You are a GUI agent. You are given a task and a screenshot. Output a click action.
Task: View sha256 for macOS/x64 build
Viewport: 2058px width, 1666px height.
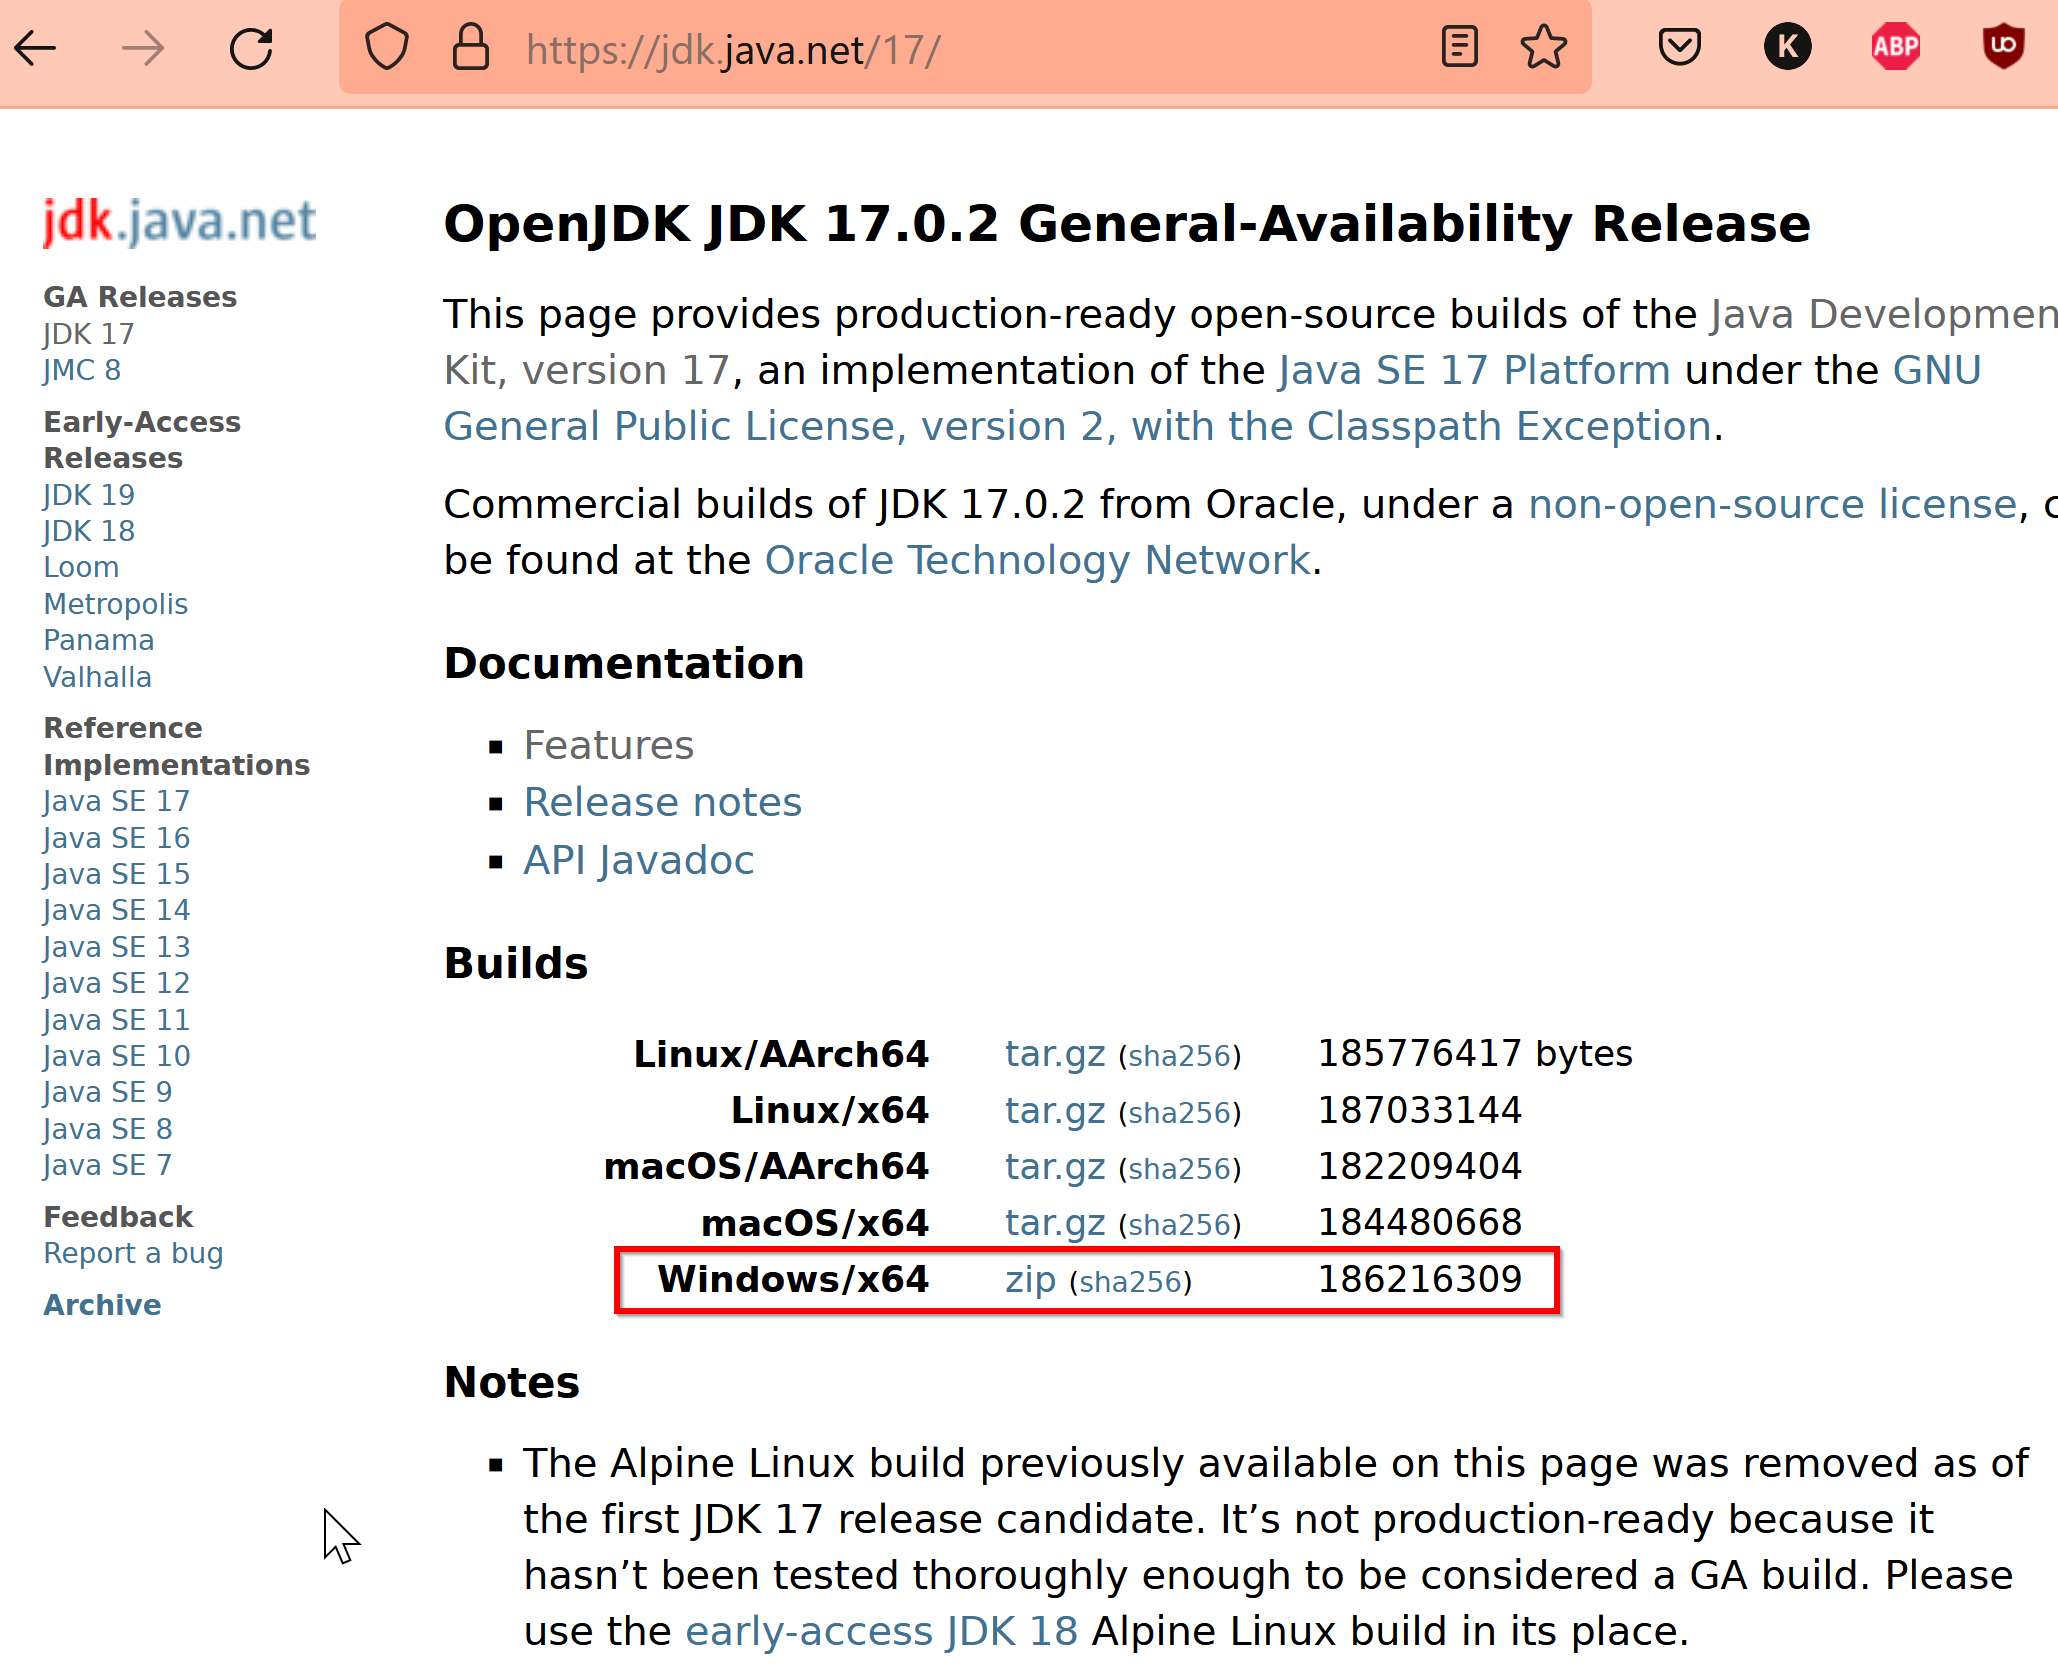[x=1180, y=1224]
